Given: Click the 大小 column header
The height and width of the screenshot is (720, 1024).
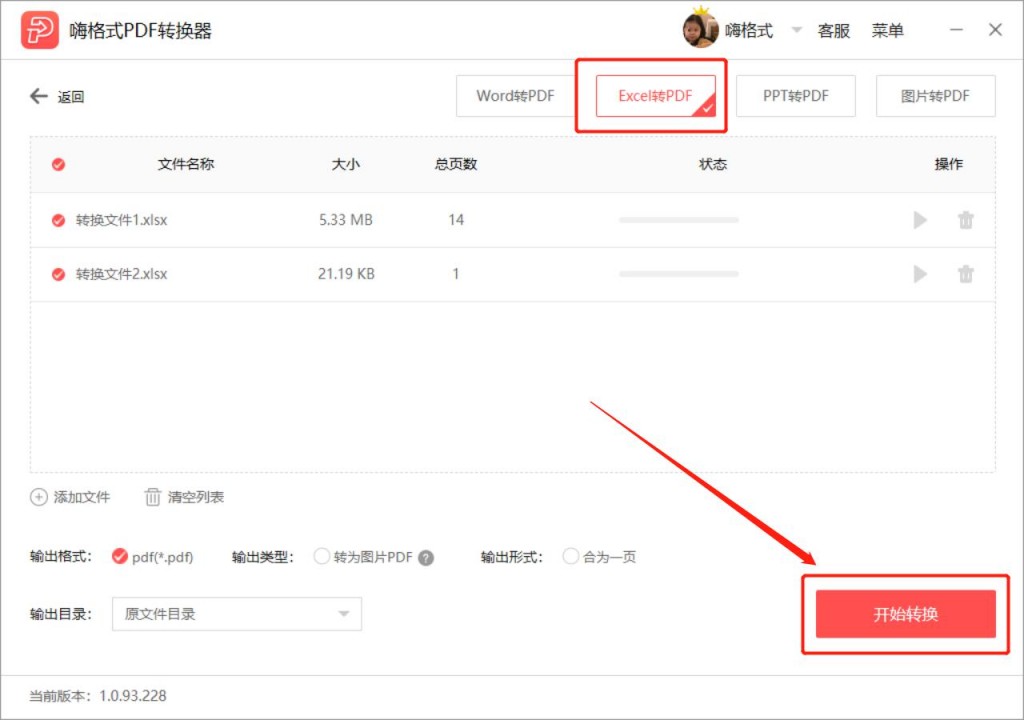Looking at the screenshot, I should pos(345,164).
